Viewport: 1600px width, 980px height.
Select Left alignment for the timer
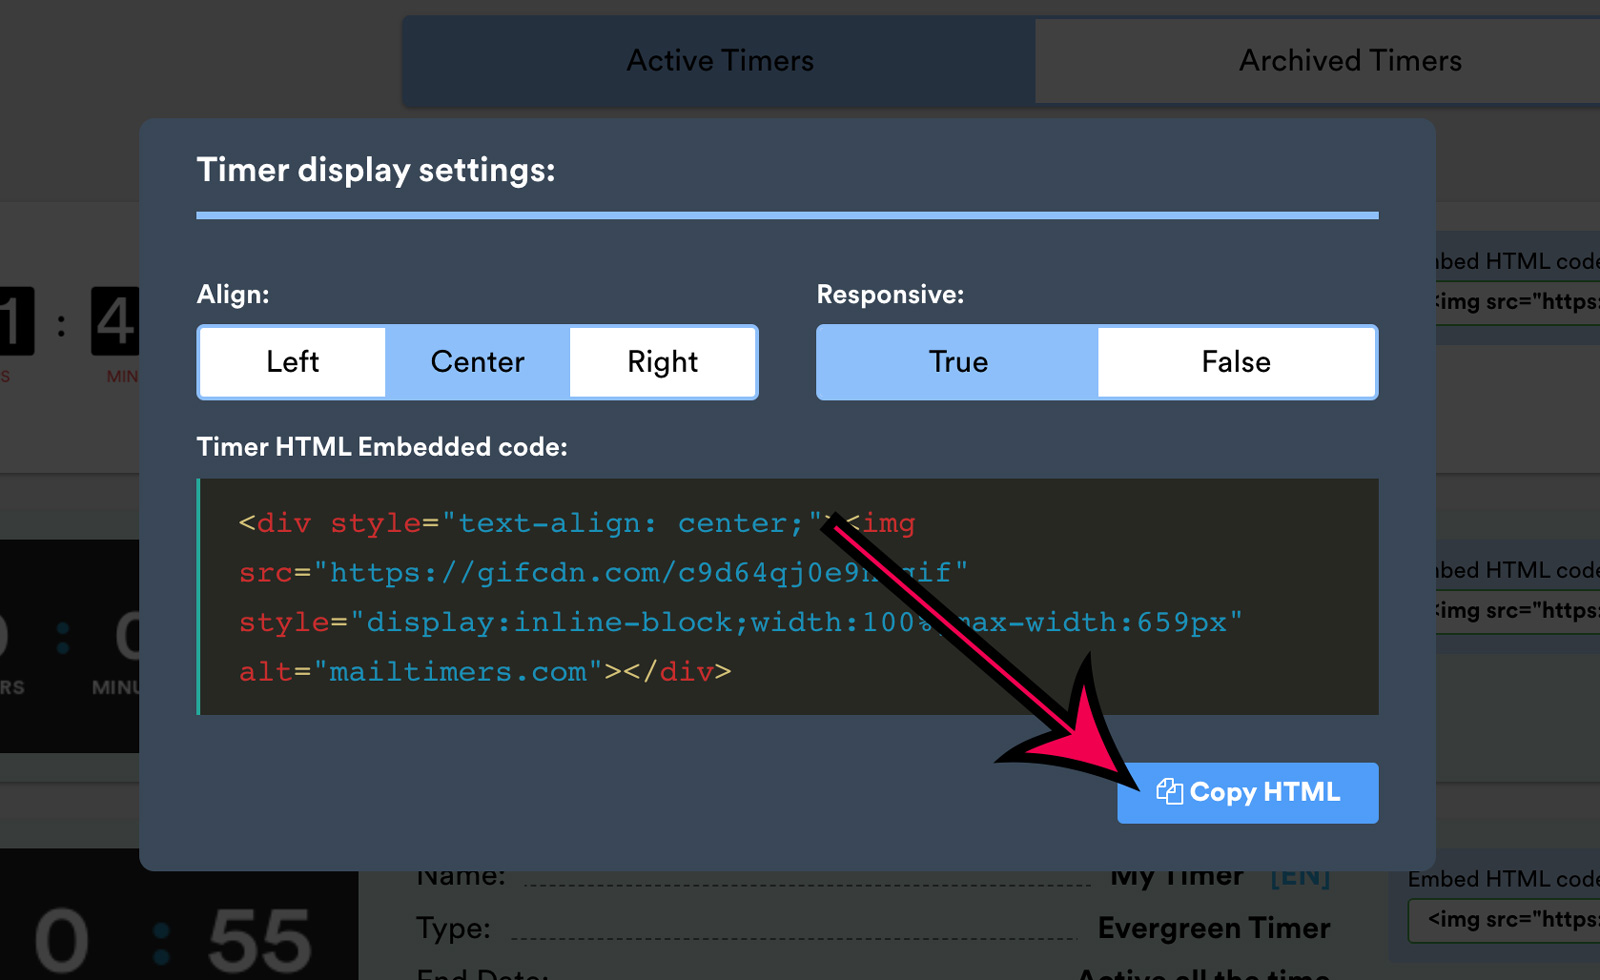pyautogui.click(x=291, y=362)
